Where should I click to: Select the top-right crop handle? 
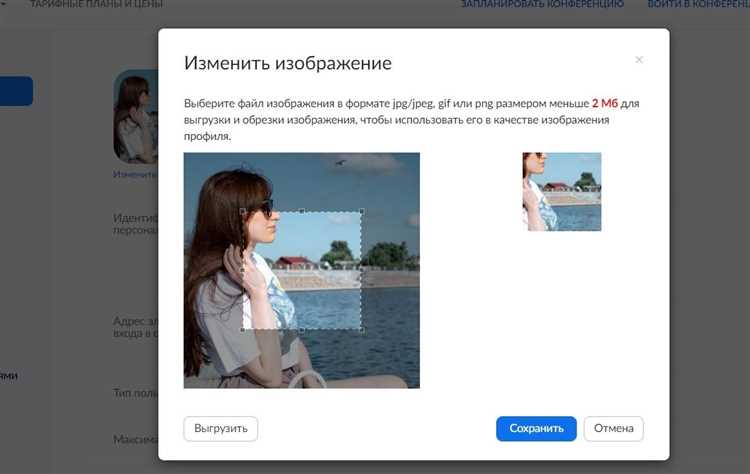point(362,211)
